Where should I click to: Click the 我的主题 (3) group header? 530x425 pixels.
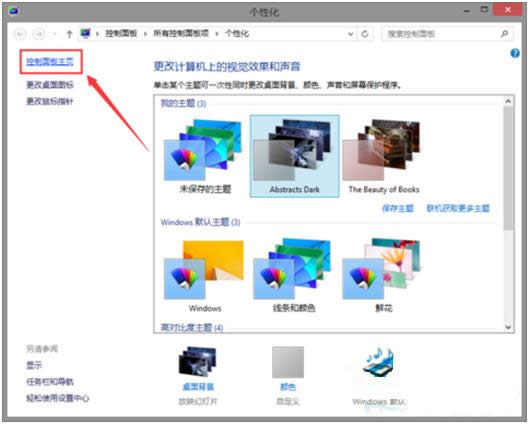(183, 103)
